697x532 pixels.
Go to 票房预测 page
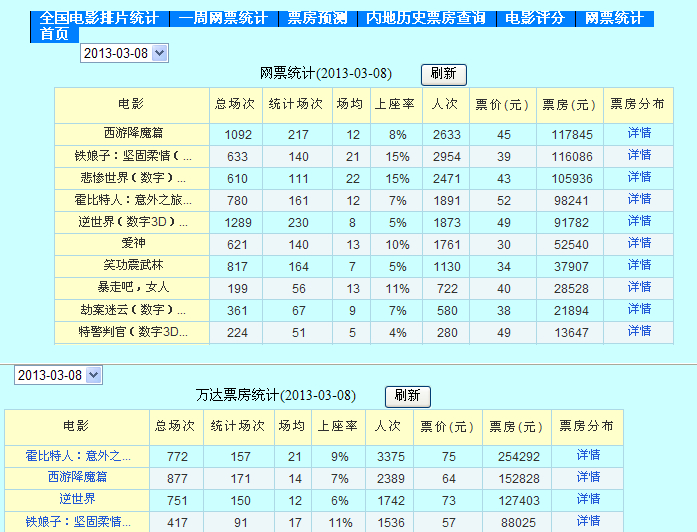click(x=317, y=19)
